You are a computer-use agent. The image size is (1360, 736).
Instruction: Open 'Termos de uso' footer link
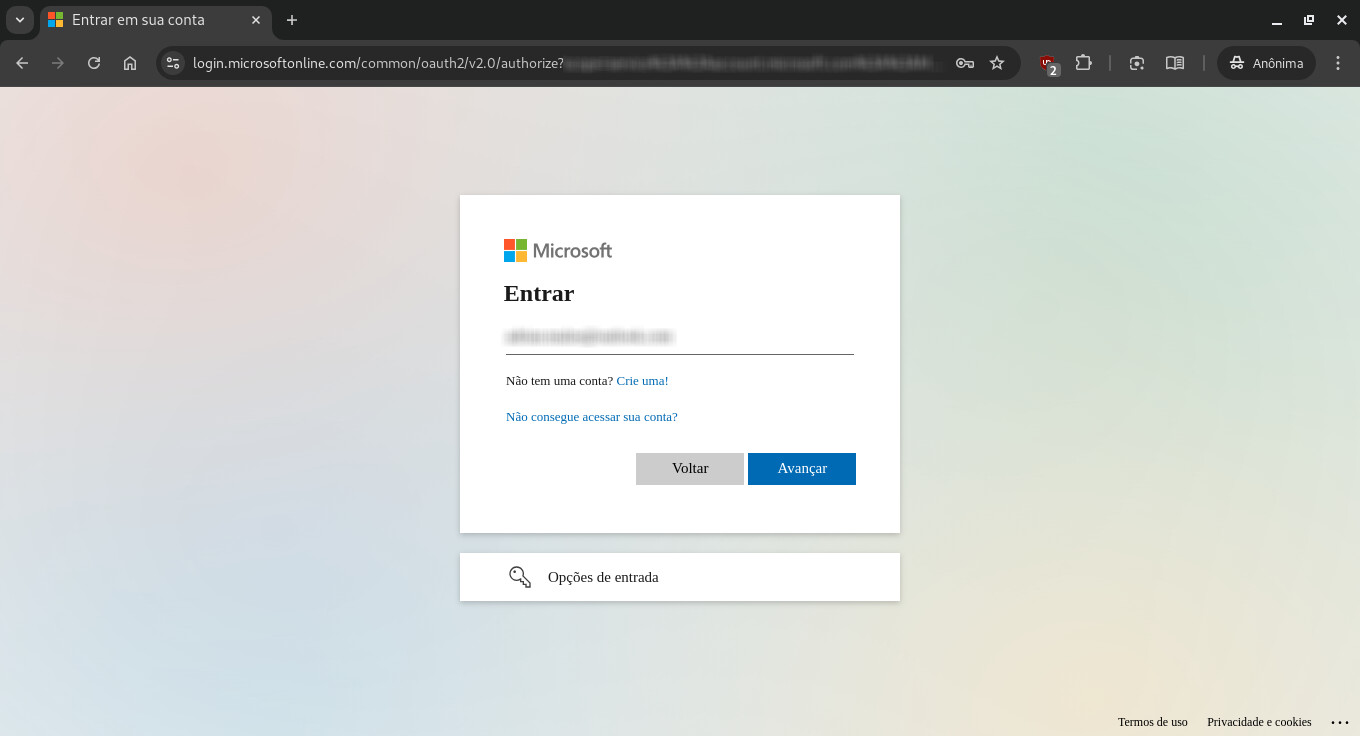pos(1153,722)
